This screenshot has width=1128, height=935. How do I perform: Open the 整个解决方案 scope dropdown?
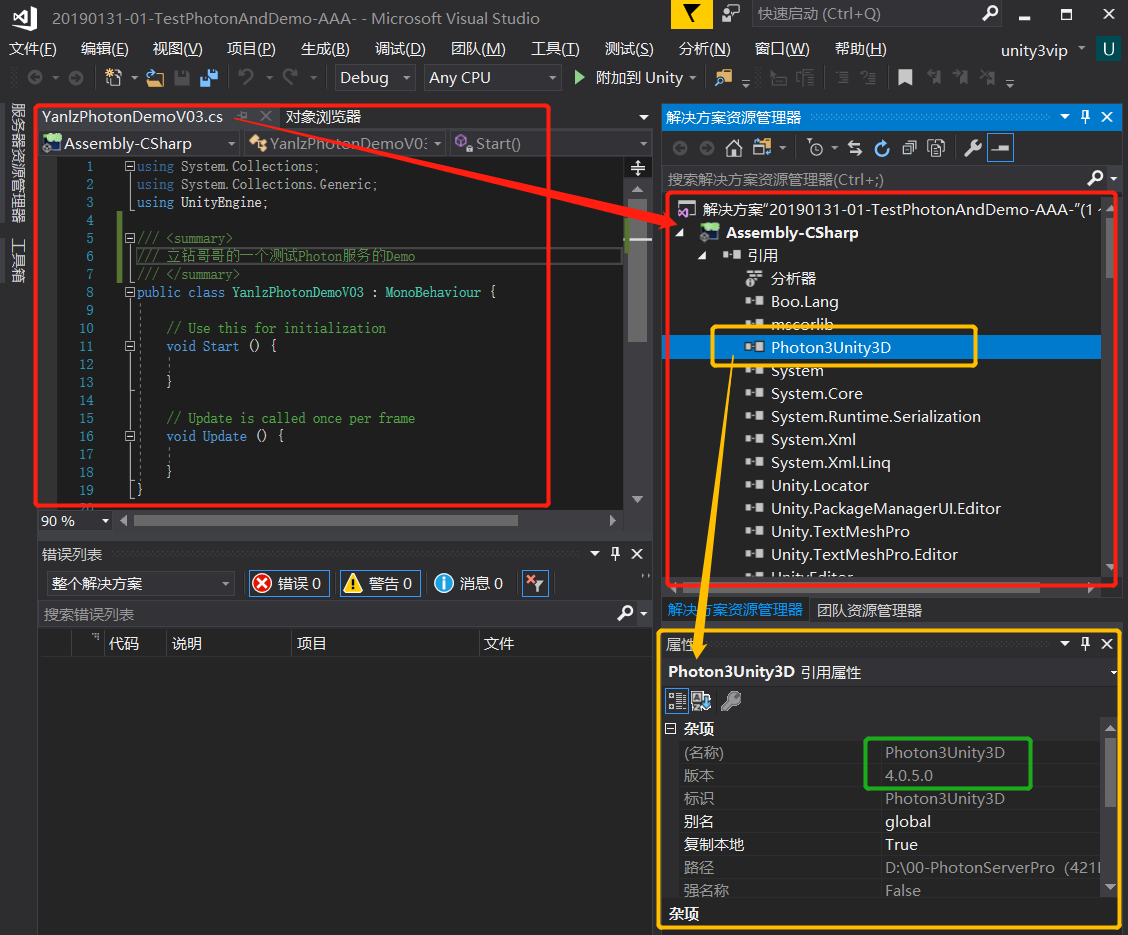(141, 583)
